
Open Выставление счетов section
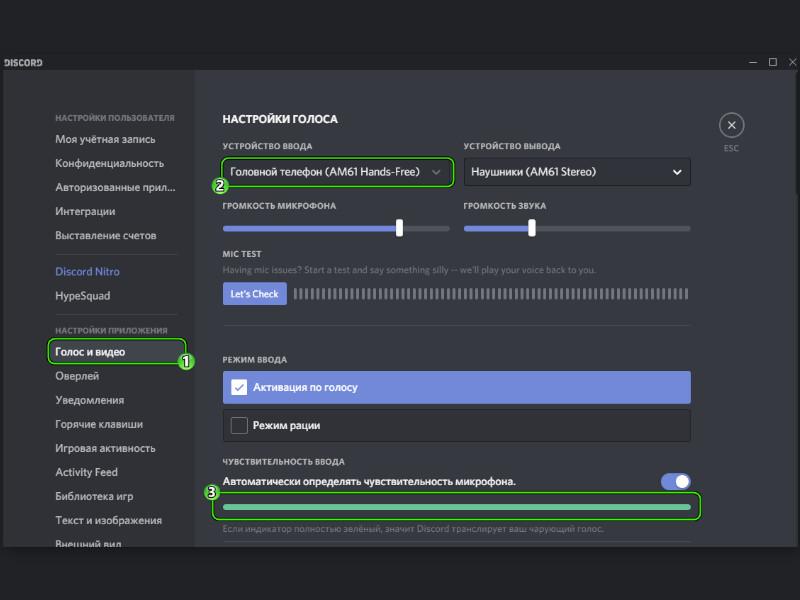tap(106, 235)
